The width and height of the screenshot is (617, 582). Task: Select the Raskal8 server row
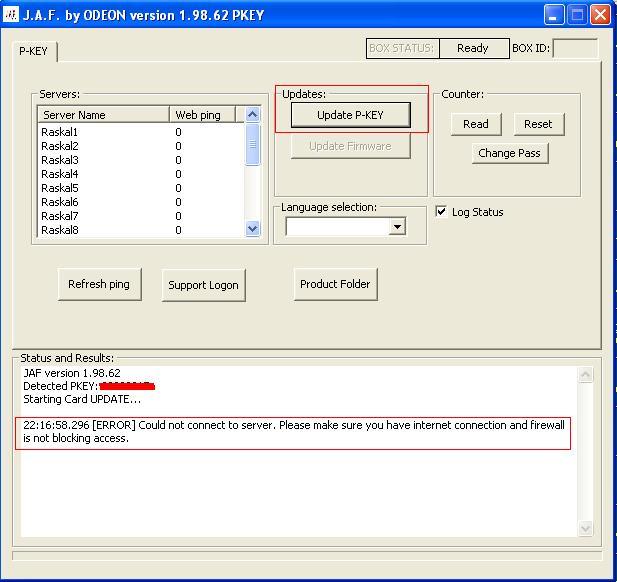click(141, 230)
